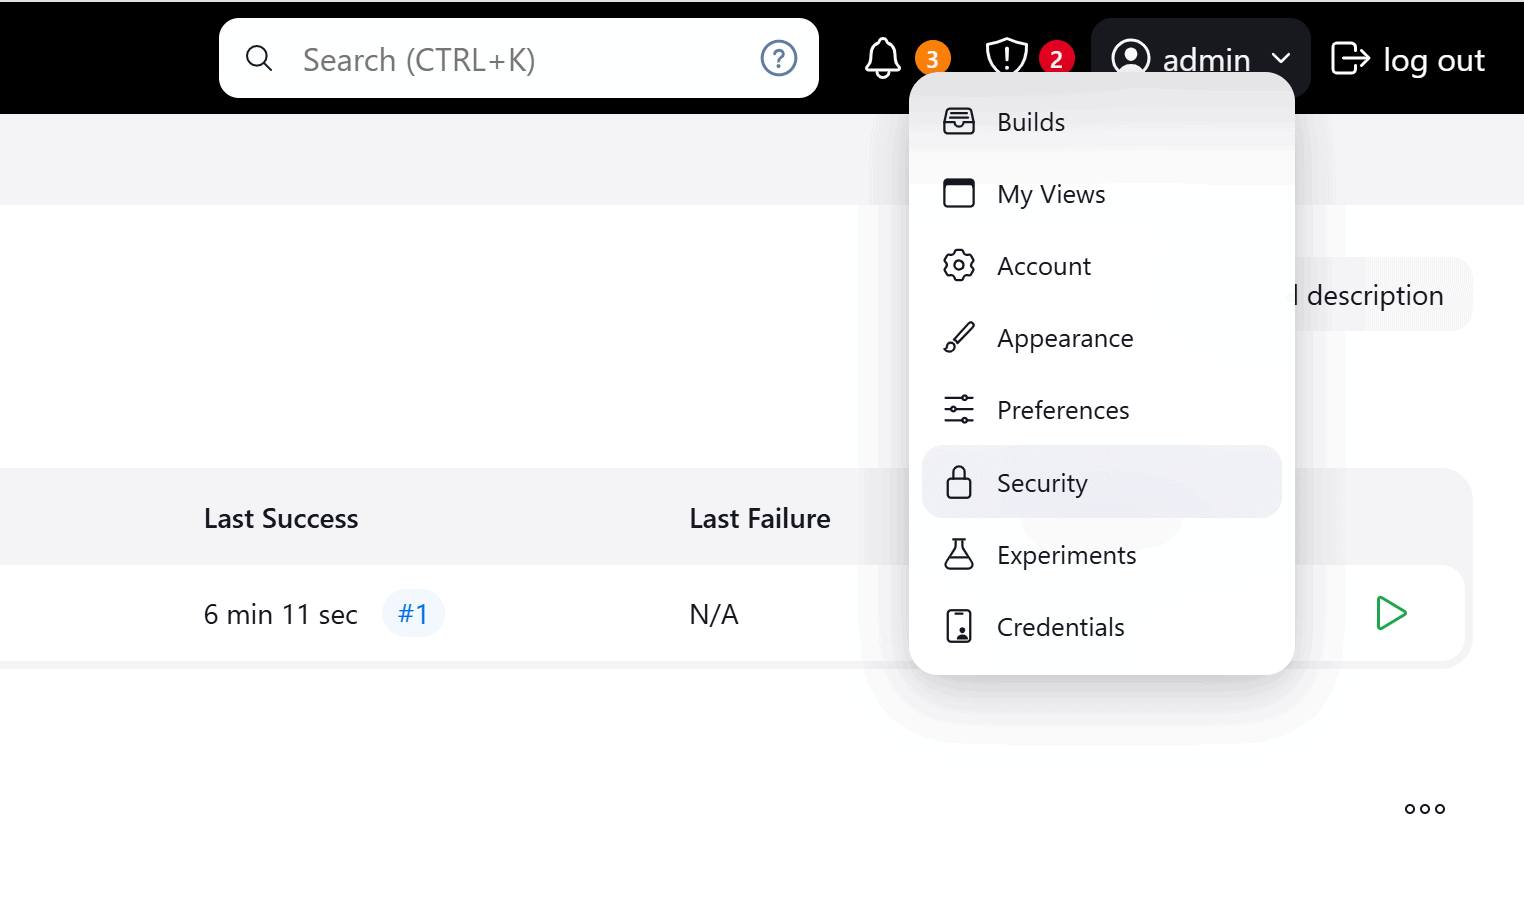The image size is (1524, 922).
Task: Select Preferences in the dropdown menu
Action: pyautogui.click(x=1063, y=410)
